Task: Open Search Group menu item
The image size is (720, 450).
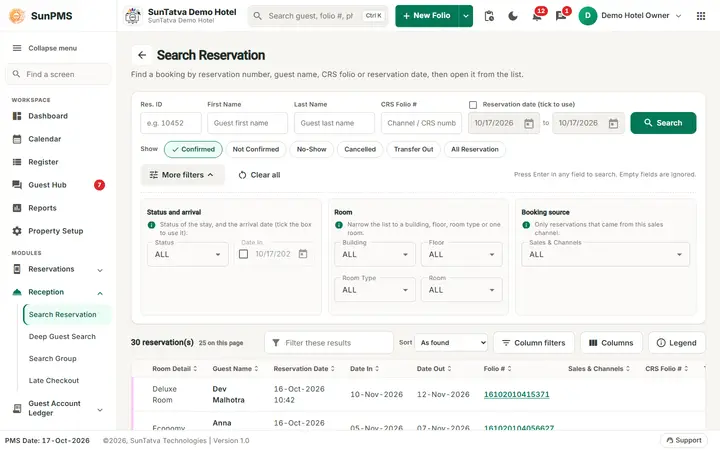Action: click(67, 359)
